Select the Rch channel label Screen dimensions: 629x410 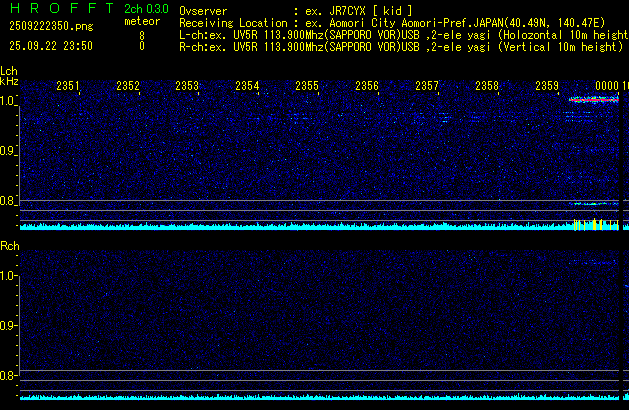click(x=9, y=246)
